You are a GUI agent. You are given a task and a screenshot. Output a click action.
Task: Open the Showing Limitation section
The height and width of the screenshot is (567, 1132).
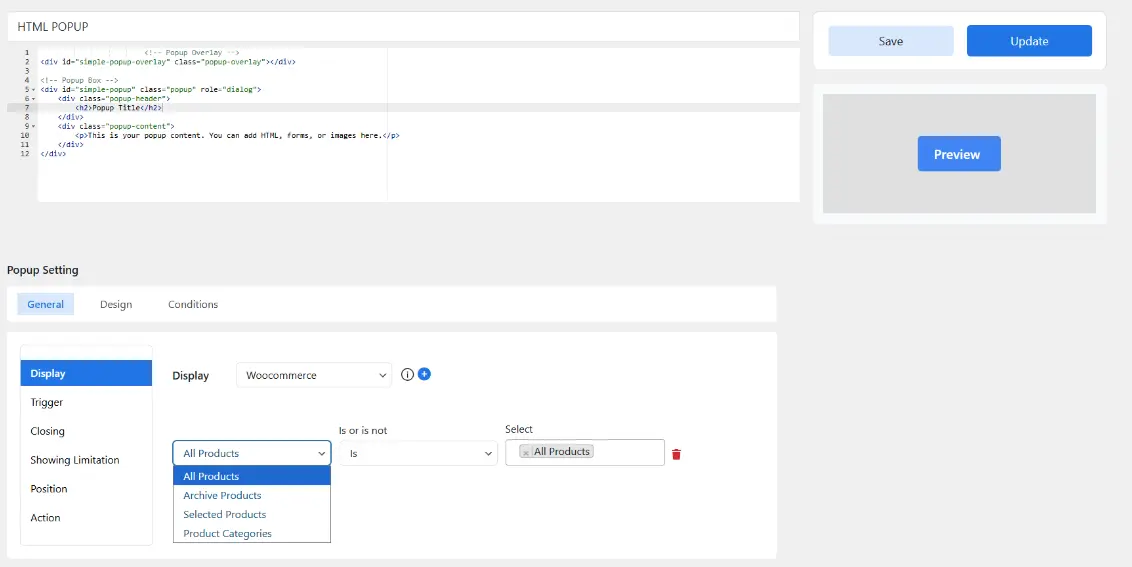(75, 460)
